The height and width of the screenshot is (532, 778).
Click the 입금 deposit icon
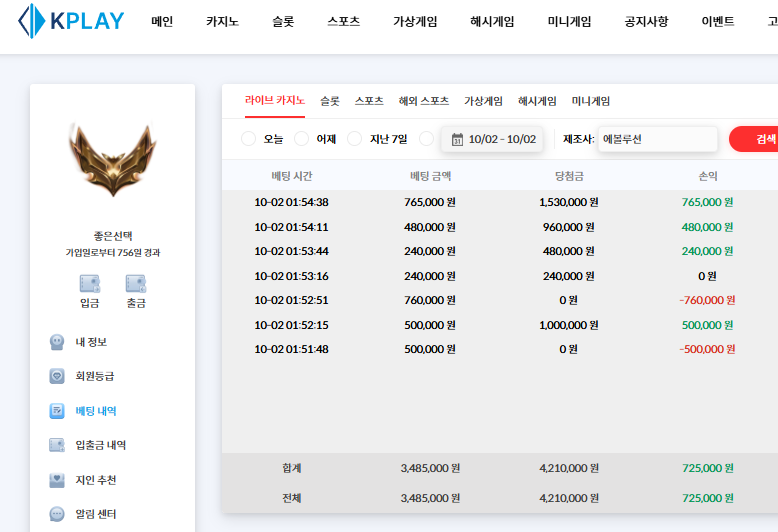89,284
